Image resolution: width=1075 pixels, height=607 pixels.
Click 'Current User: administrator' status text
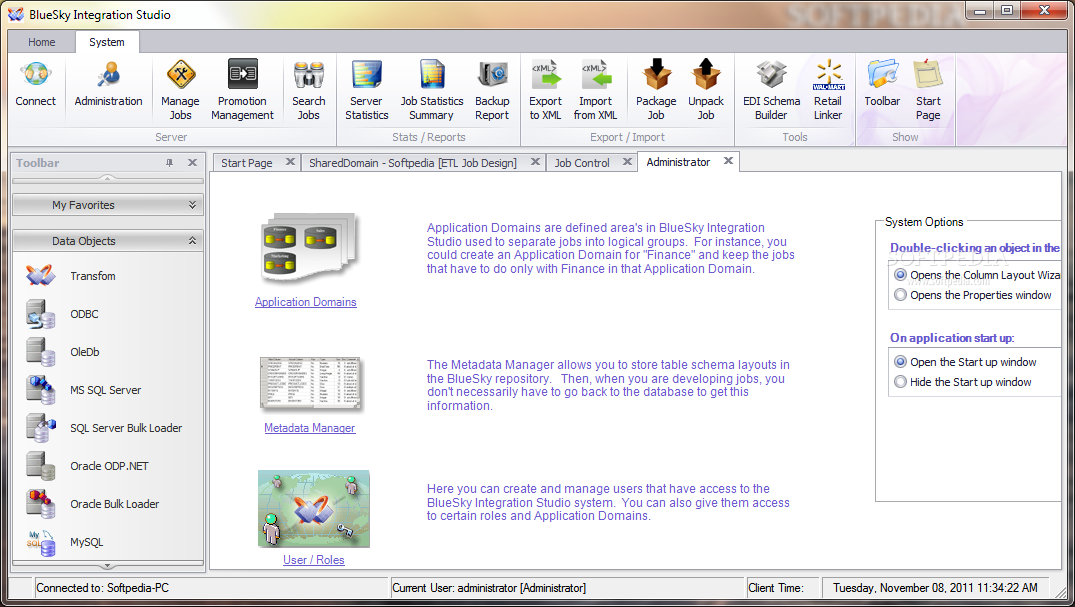tap(489, 588)
